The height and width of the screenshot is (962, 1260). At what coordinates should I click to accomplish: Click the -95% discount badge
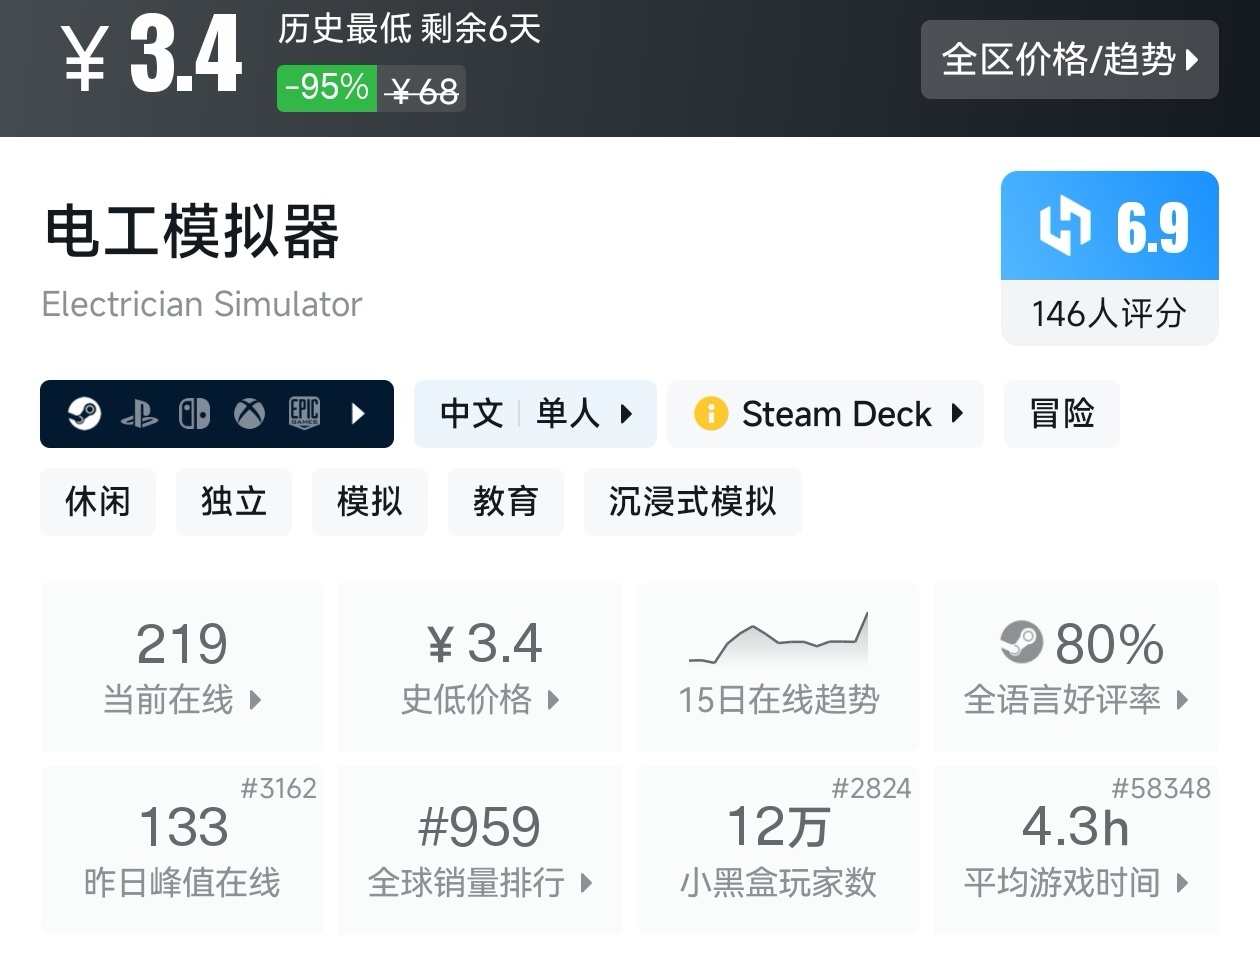(x=327, y=88)
